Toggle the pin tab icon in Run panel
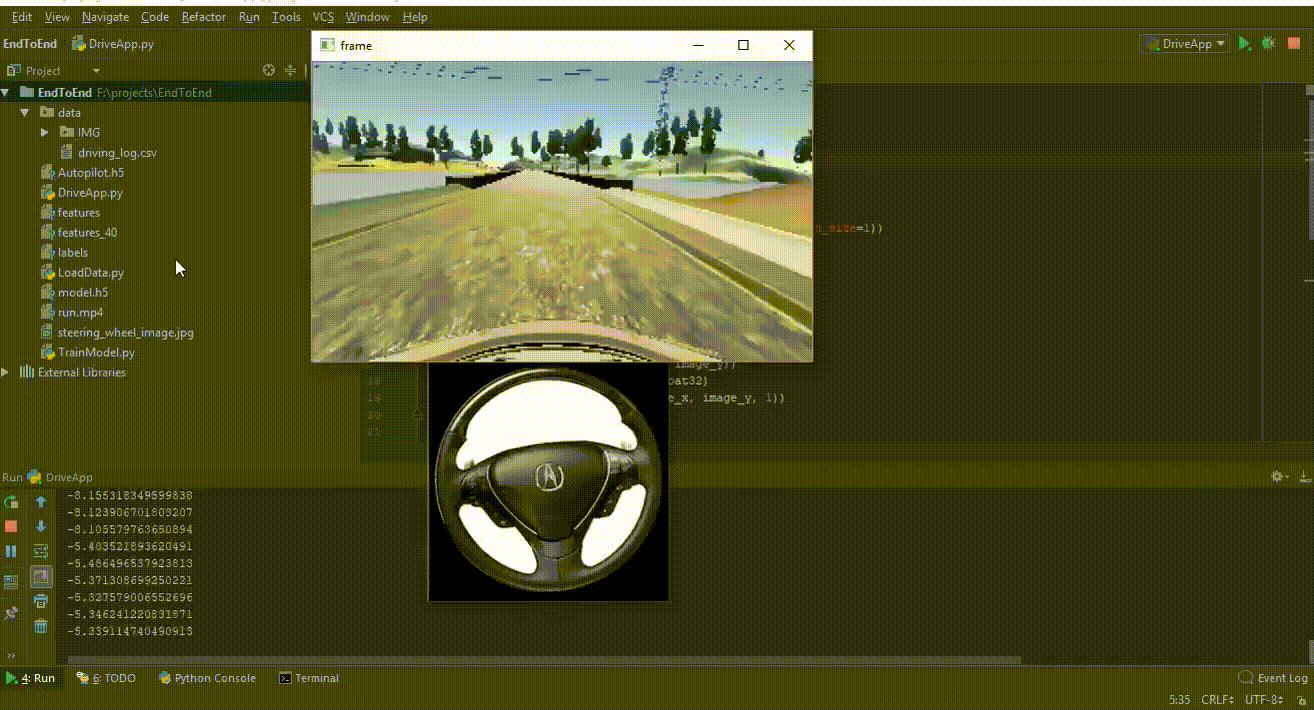1314x710 pixels. 11,613
